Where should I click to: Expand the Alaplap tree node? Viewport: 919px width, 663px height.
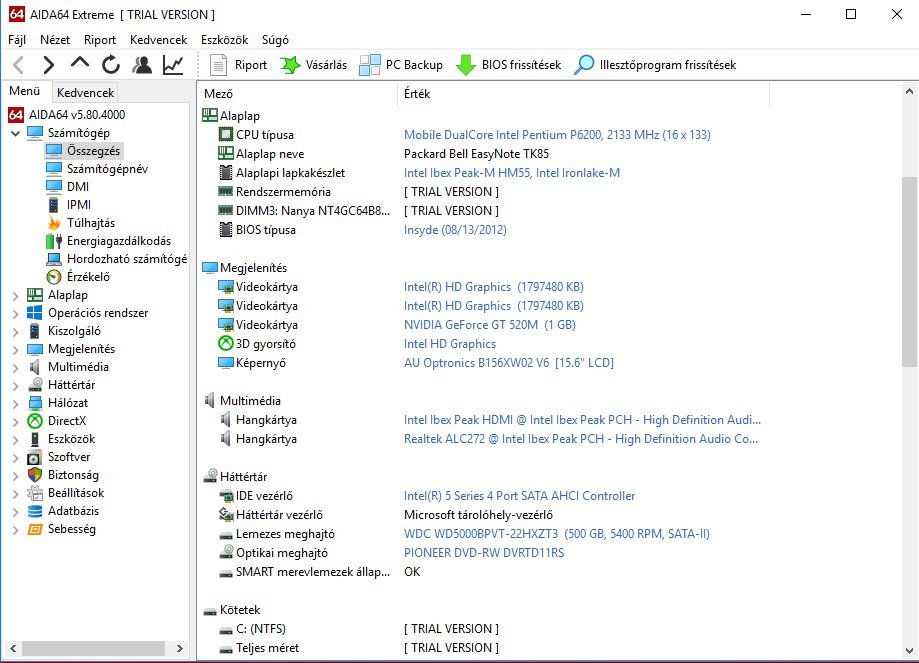[x=15, y=296]
